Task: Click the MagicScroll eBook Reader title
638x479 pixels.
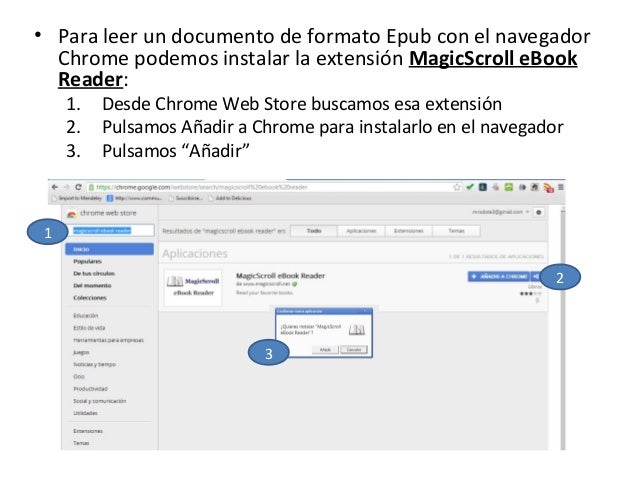Action: tap(280, 276)
